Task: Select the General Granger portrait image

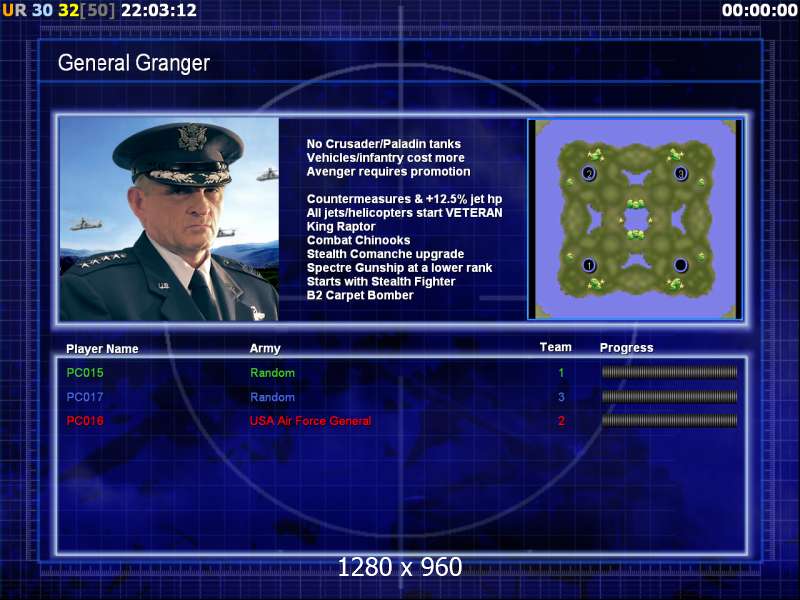Action: [169, 219]
